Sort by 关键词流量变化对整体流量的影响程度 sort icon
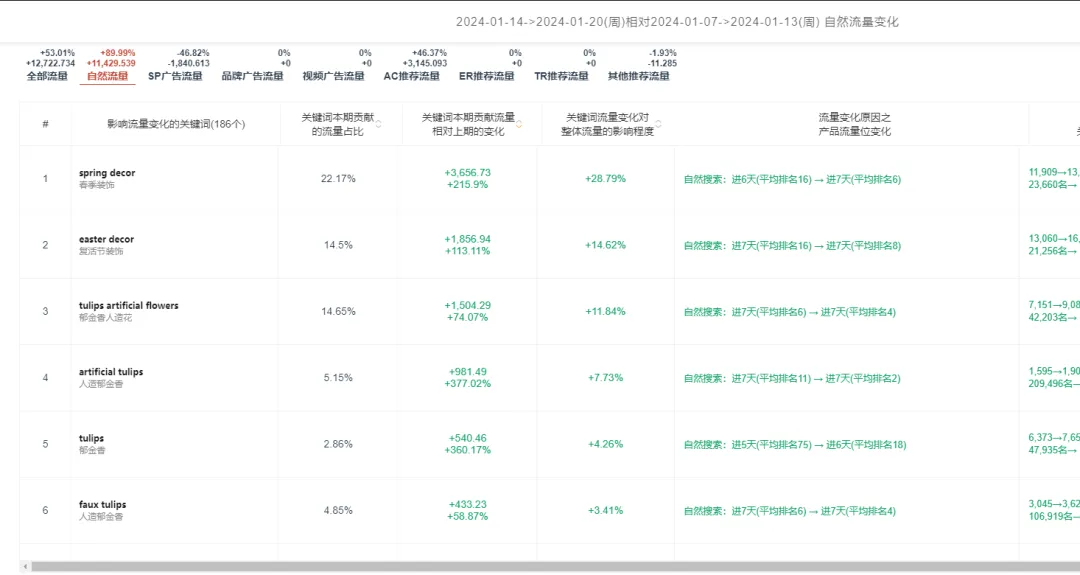 click(x=658, y=124)
